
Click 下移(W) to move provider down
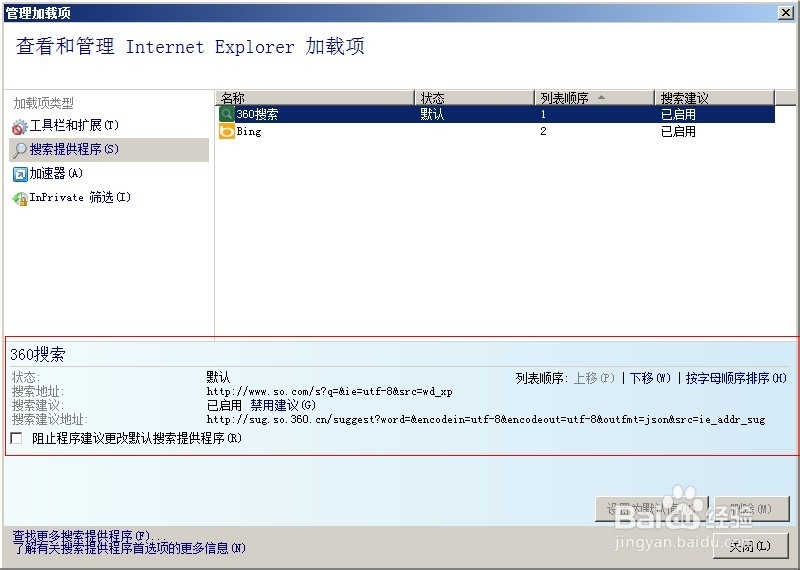click(650, 378)
